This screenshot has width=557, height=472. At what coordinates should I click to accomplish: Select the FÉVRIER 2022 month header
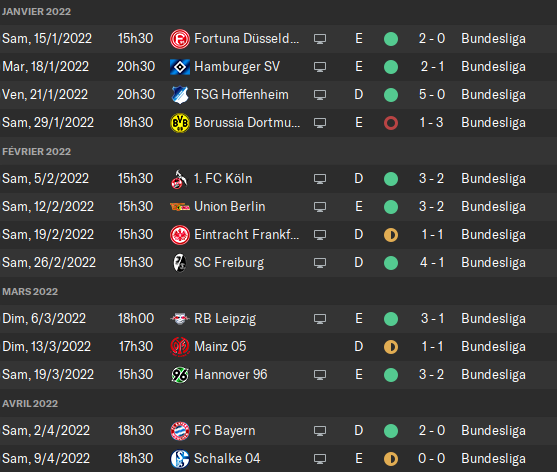click(x=37, y=152)
